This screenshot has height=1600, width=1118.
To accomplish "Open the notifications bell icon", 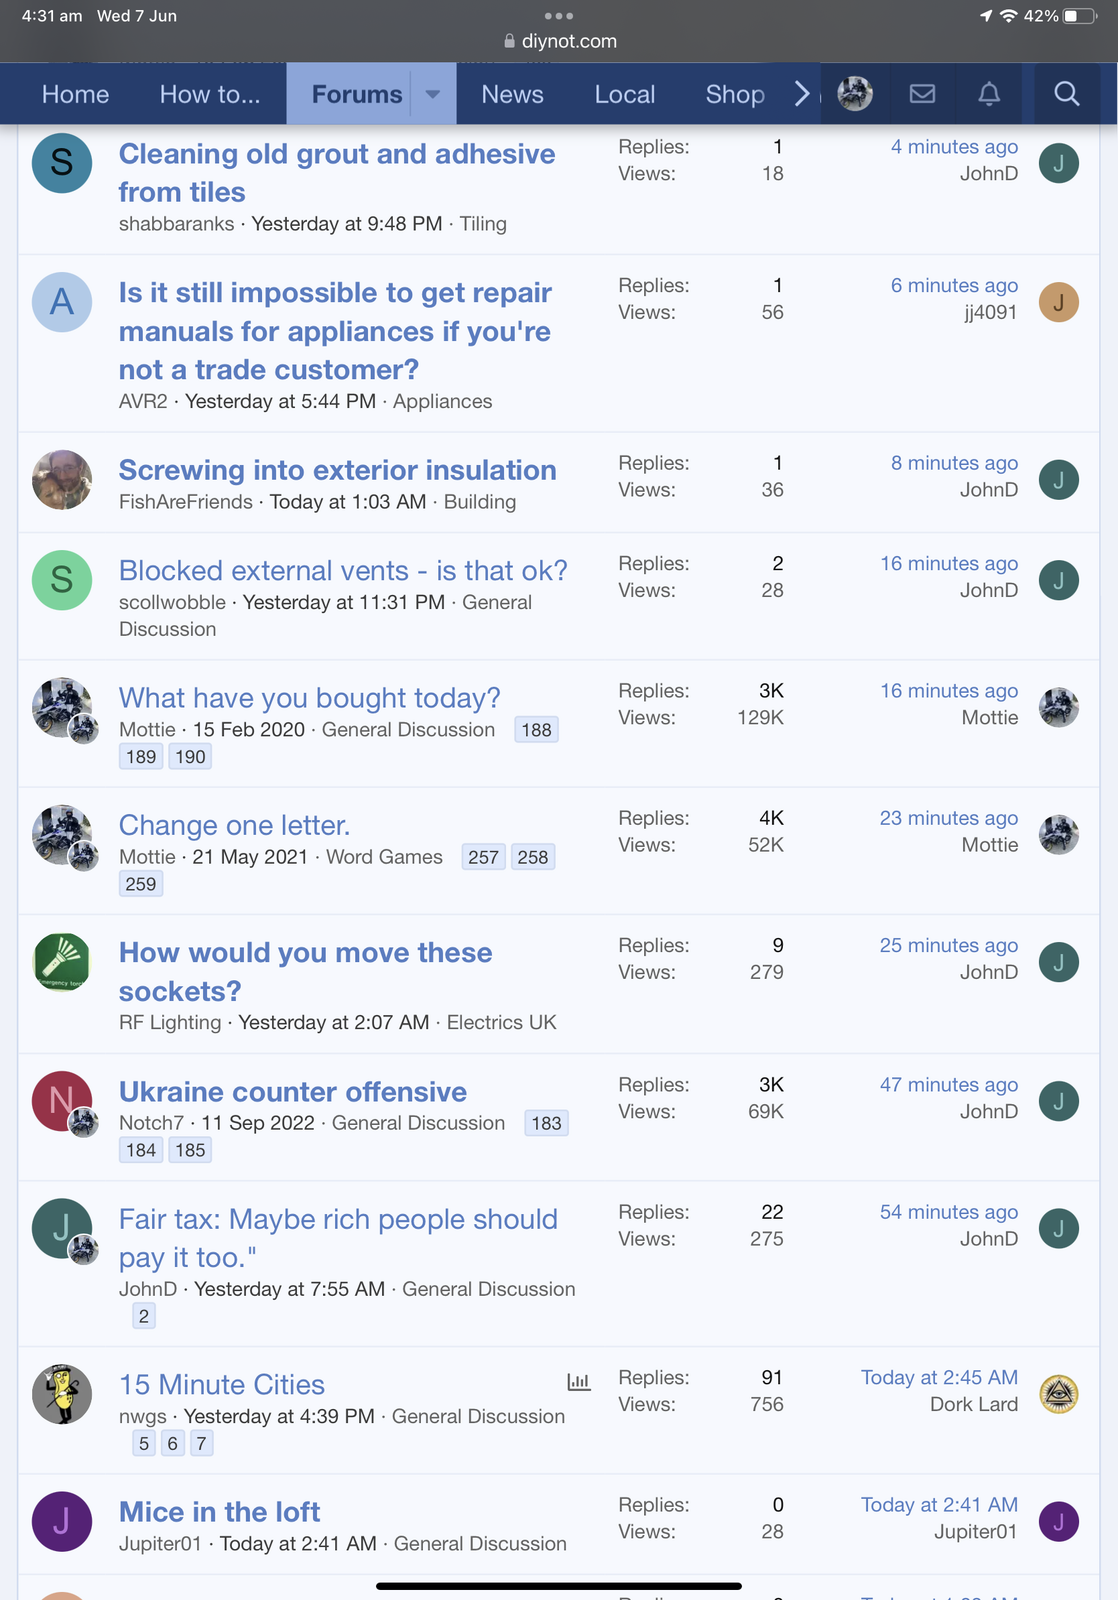I will point(988,94).
